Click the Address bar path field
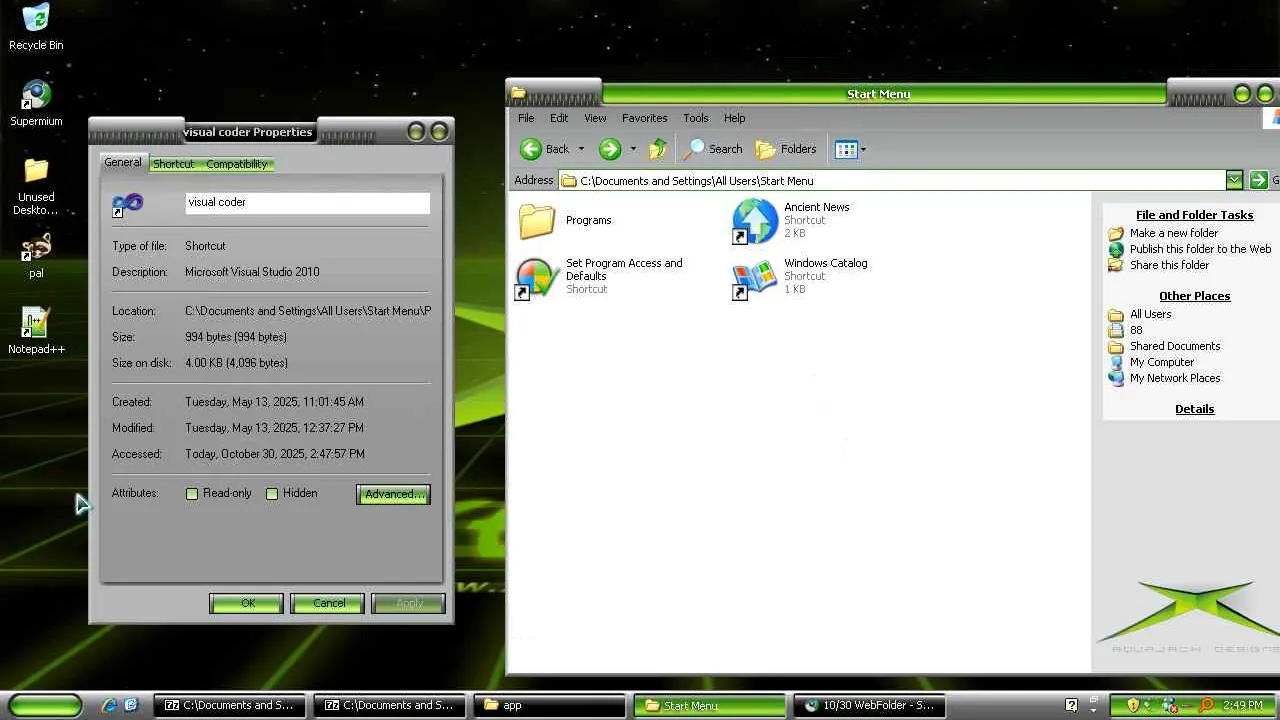Screen dimensions: 1280x720 893,180
